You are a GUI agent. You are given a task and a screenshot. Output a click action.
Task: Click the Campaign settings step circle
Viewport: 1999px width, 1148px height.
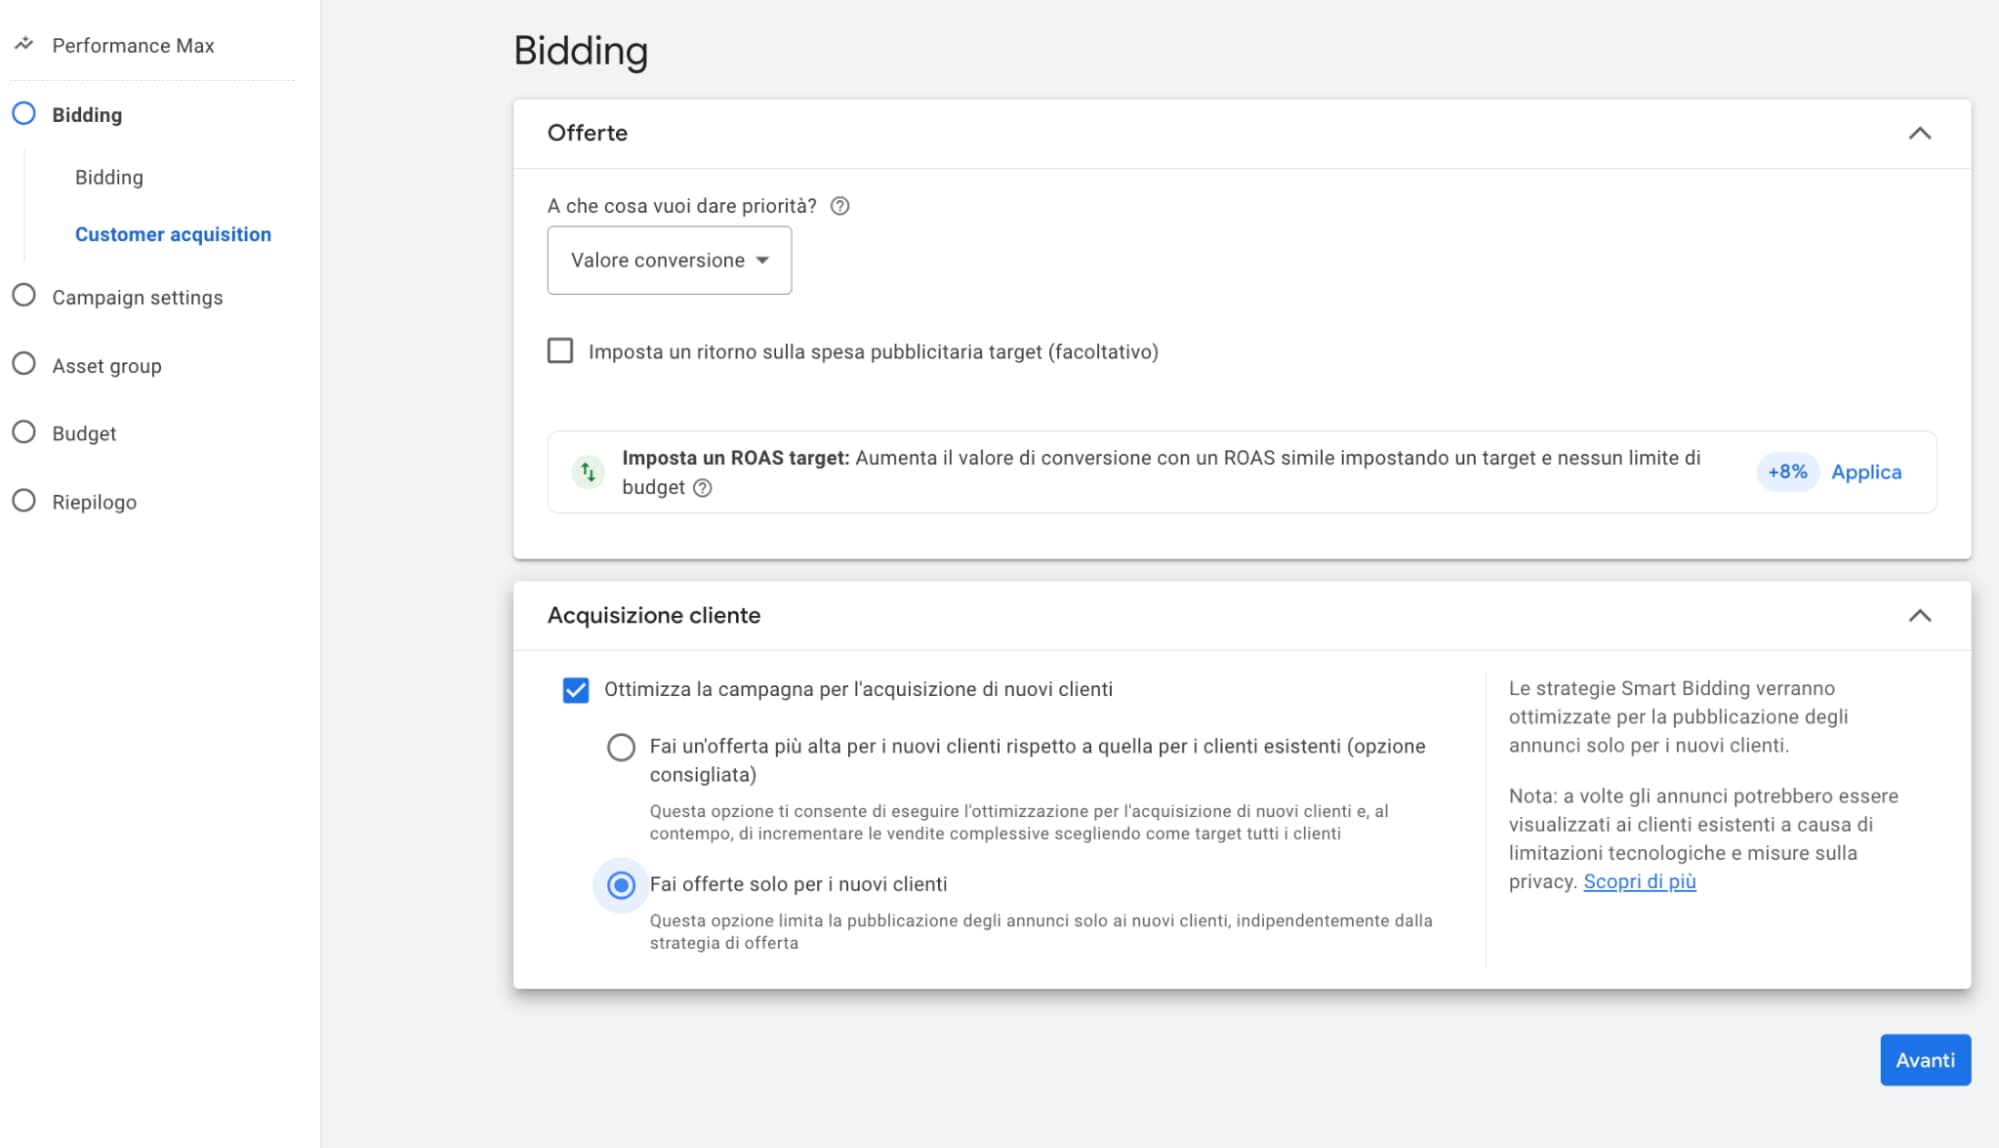24,296
